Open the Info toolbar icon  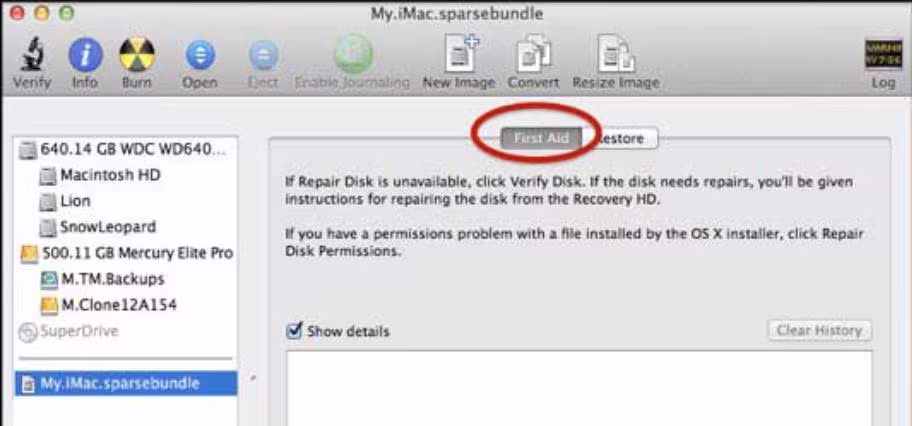click(85, 55)
